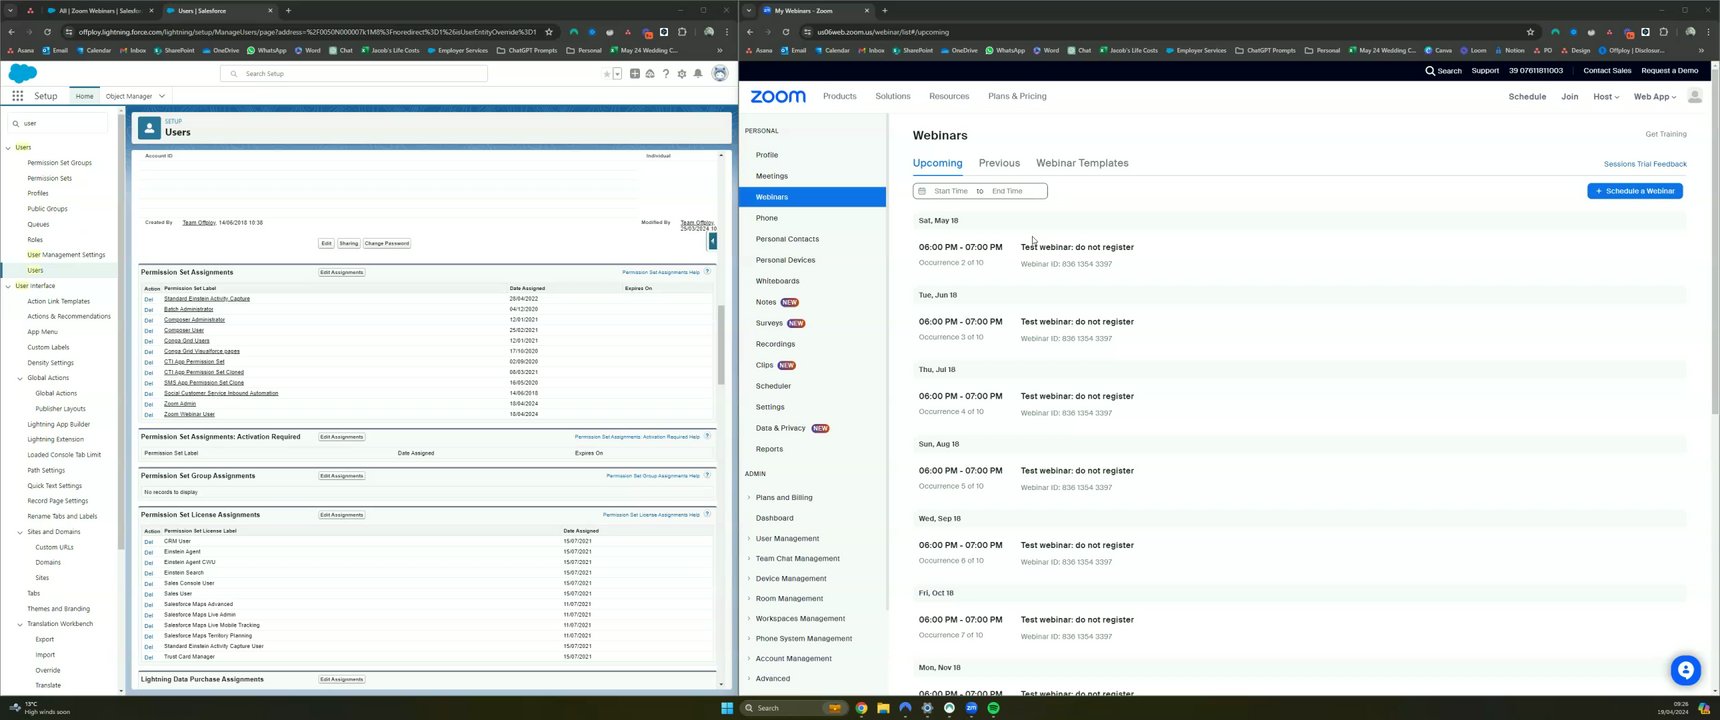
Task: Click the Sharing button
Action: click(348, 243)
